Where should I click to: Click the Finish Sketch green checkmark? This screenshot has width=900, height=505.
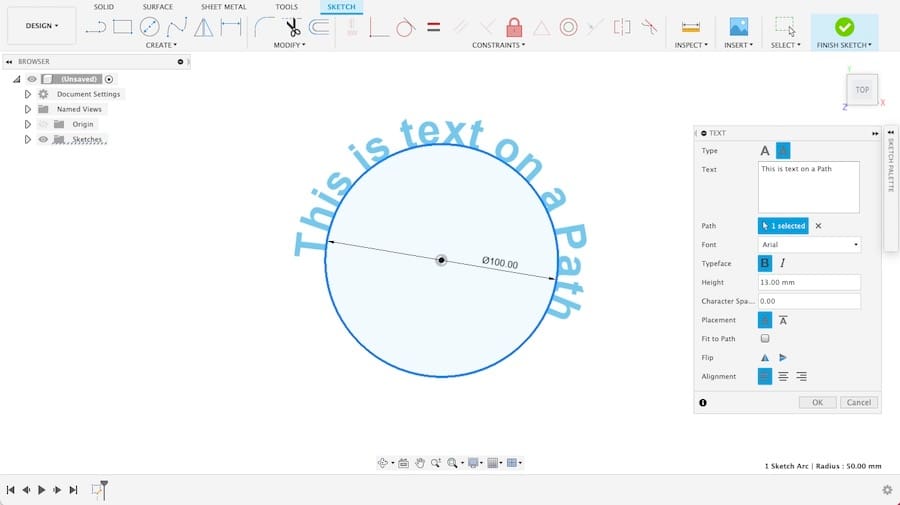click(844, 27)
